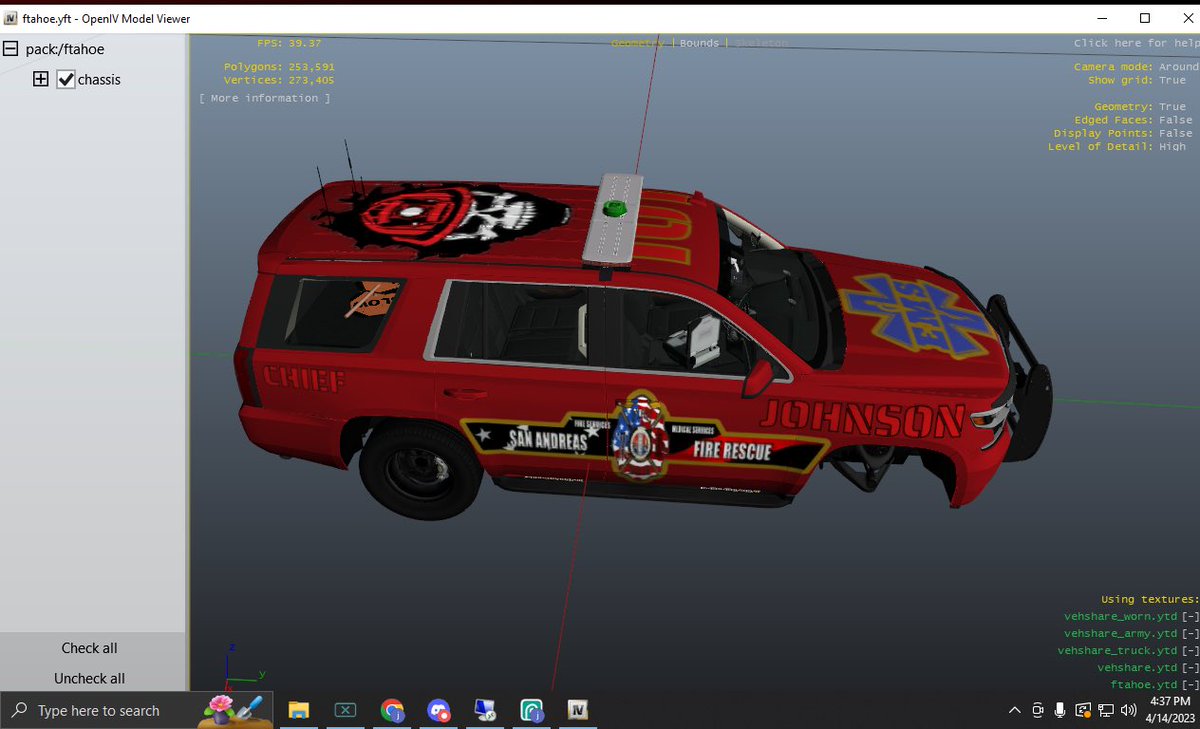The width and height of the screenshot is (1200, 729).
Task: Collapse vehshare.ytd texture entry
Action: pyautogui.click(x=1190, y=668)
